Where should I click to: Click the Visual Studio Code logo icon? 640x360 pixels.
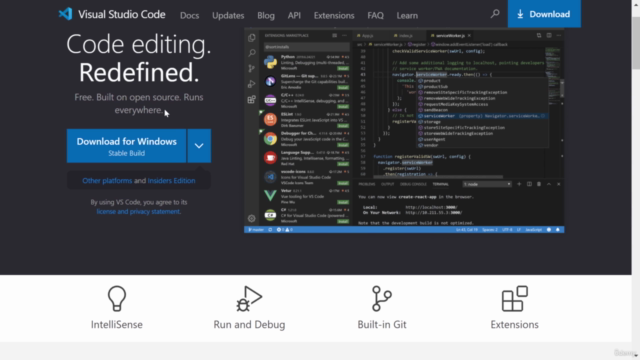pos(65,14)
